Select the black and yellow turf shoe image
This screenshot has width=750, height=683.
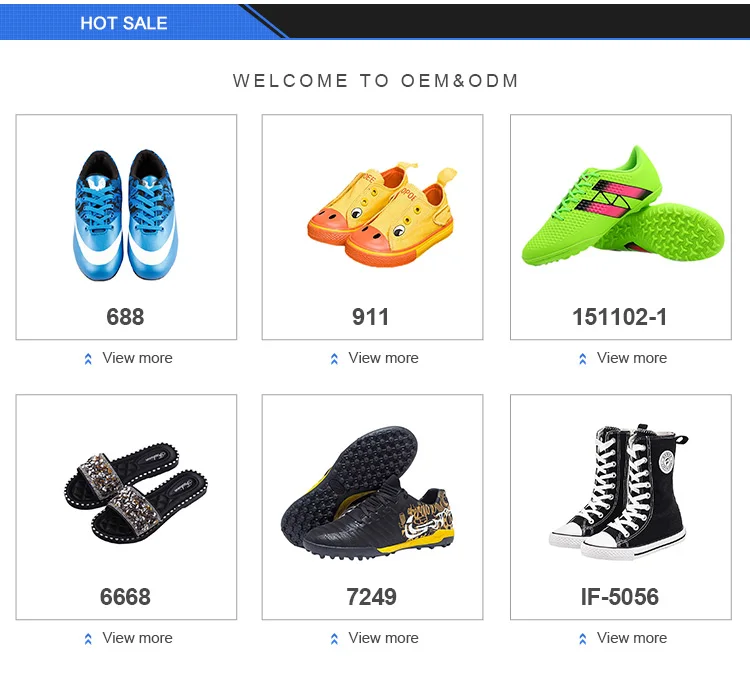(367, 494)
